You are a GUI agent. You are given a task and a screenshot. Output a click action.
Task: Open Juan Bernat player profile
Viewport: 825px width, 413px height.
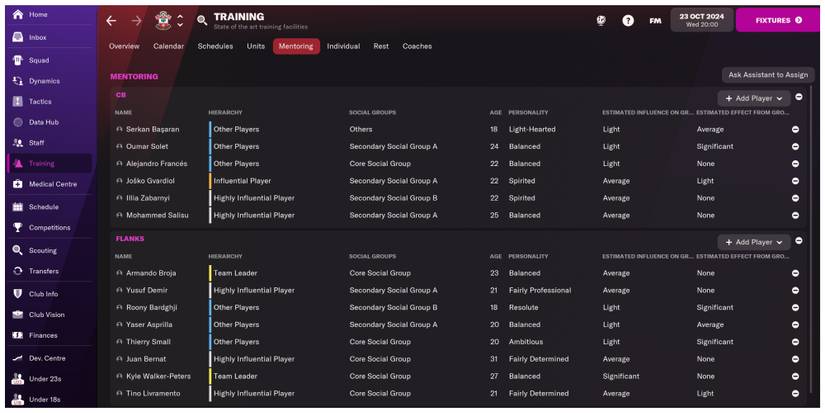(x=146, y=359)
